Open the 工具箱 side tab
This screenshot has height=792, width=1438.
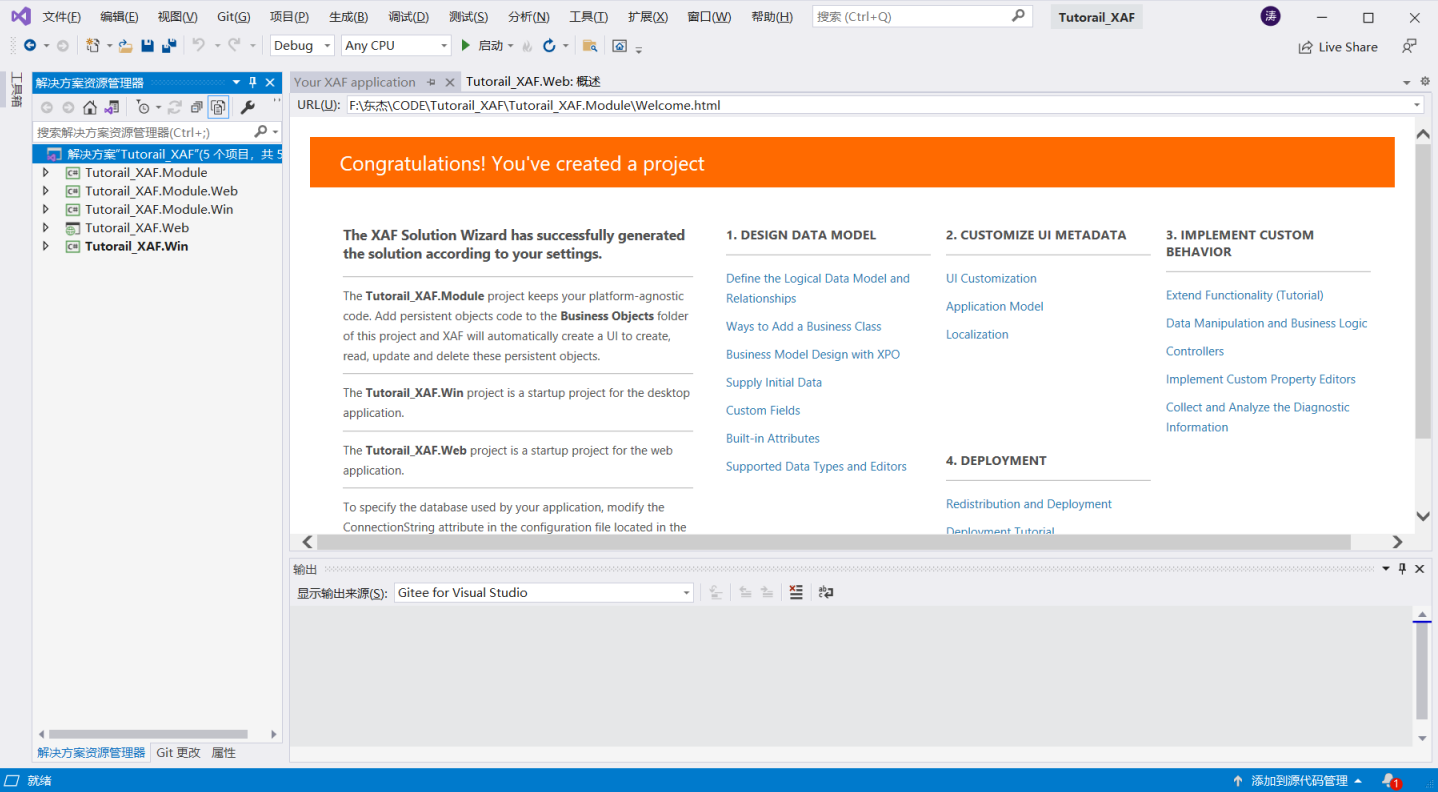[x=17, y=90]
